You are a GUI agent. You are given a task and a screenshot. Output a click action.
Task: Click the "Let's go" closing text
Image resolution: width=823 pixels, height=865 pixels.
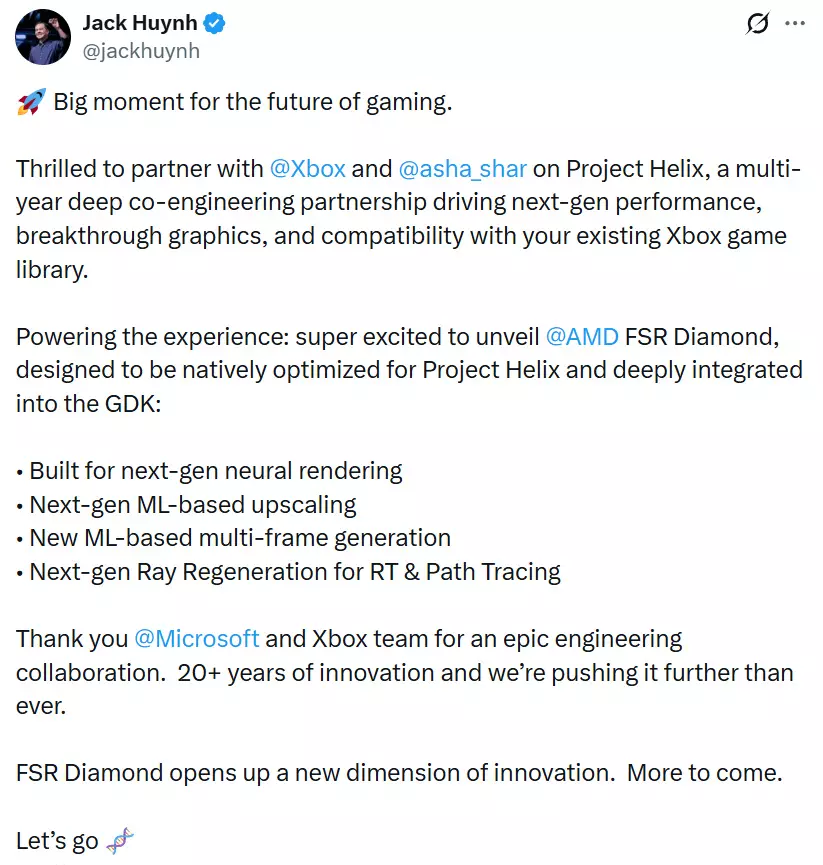point(57,840)
